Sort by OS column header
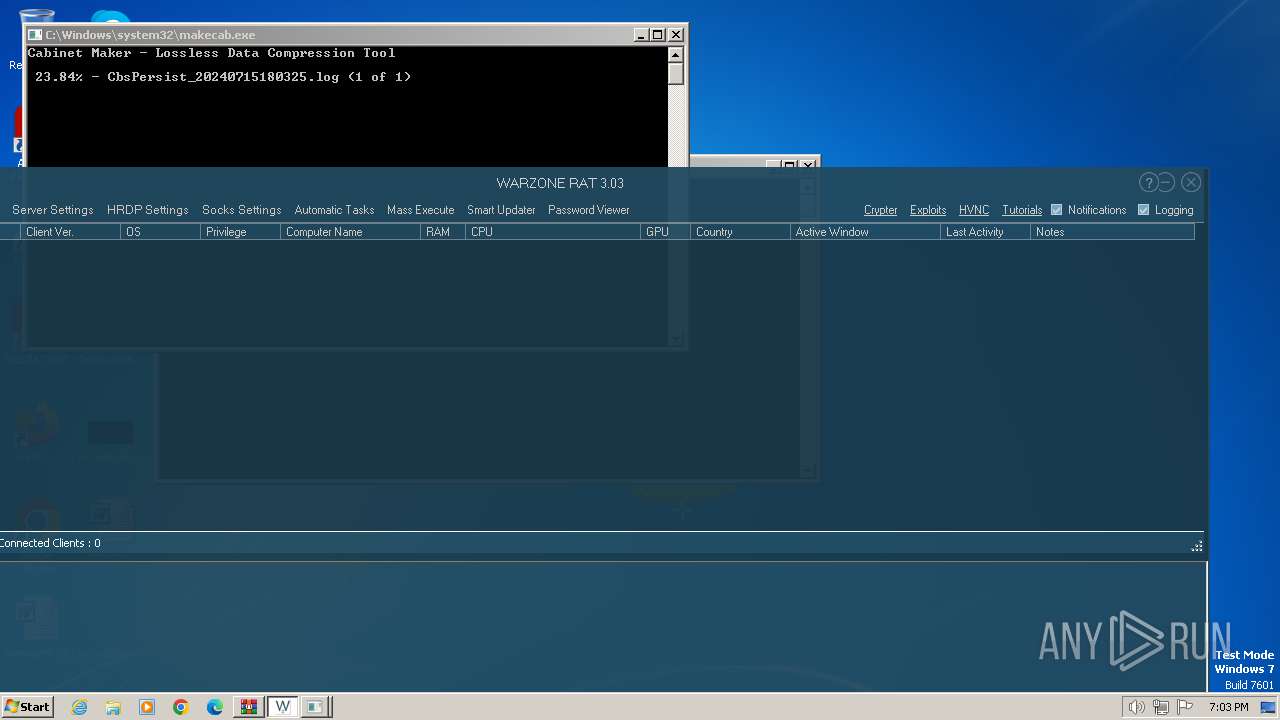The height and width of the screenshot is (720, 1280). pyautogui.click(x=160, y=232)
